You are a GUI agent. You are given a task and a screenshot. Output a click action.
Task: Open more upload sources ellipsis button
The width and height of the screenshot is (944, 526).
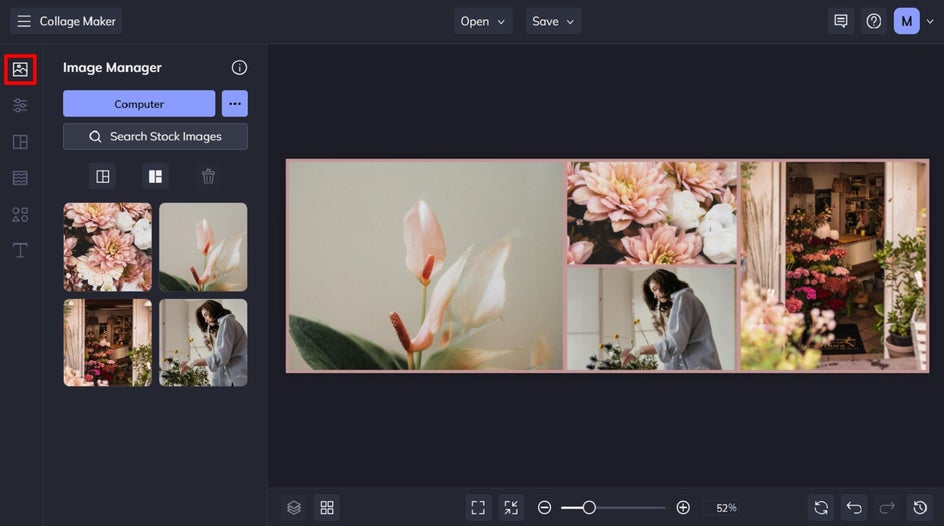pos(235,104)
